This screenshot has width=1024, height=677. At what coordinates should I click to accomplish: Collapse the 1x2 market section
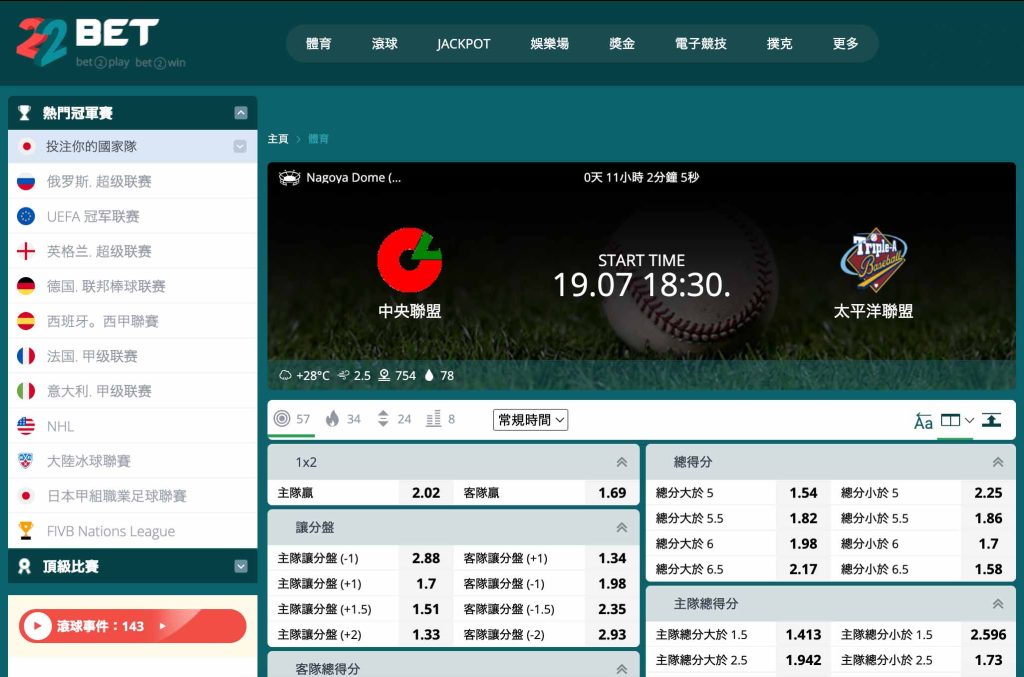click(622, 462)
